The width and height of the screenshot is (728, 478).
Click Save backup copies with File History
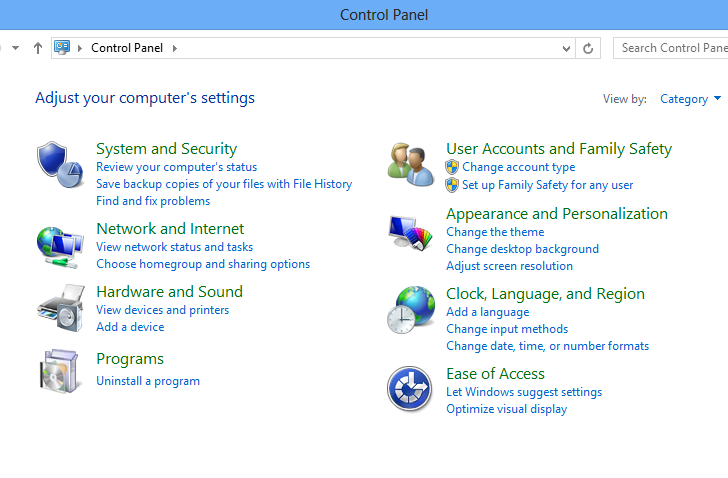224,184
